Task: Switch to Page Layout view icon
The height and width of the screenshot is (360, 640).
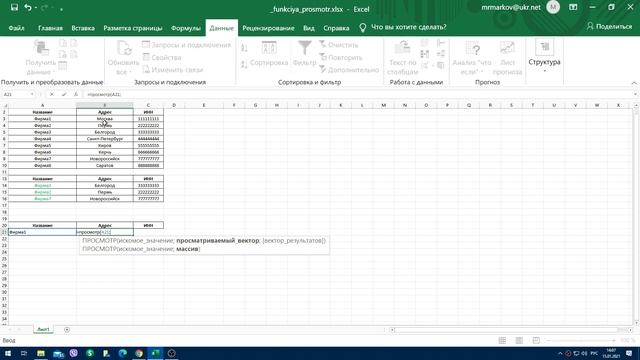Action: click(519, 340)
